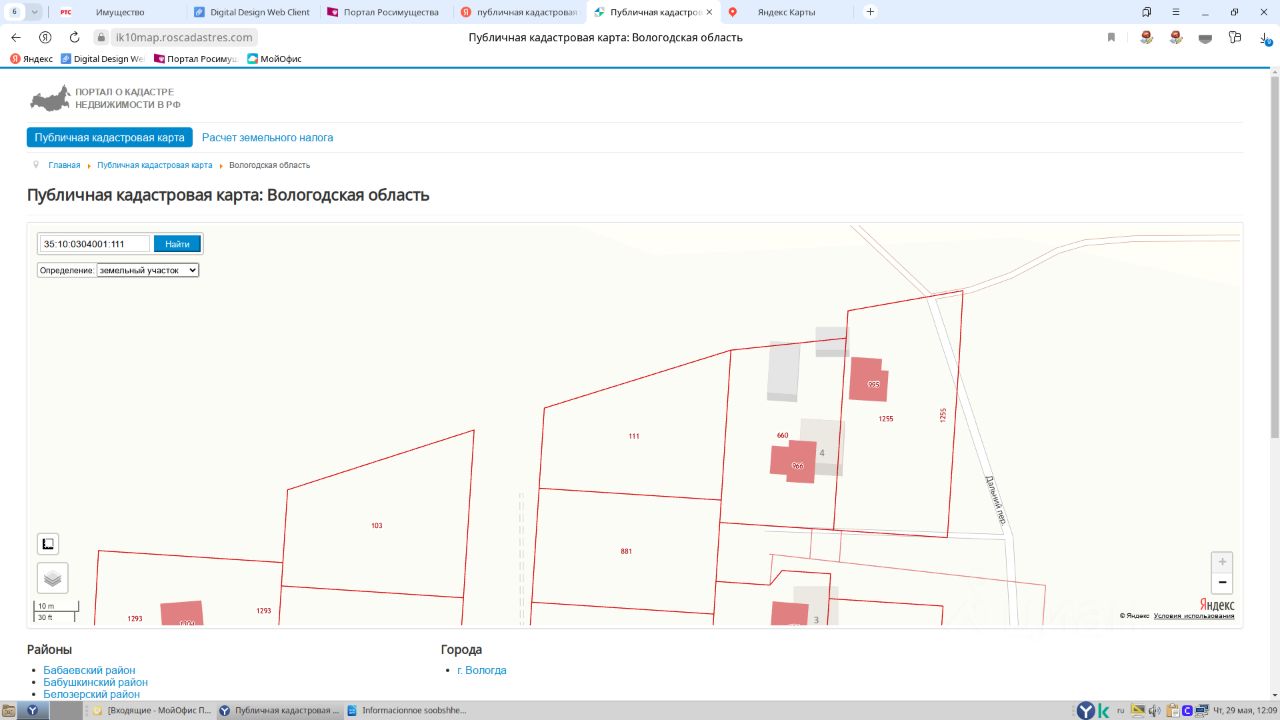1280x720 pixels.
Task: Open the browser hamburger menu
Action: [1176, 12]
